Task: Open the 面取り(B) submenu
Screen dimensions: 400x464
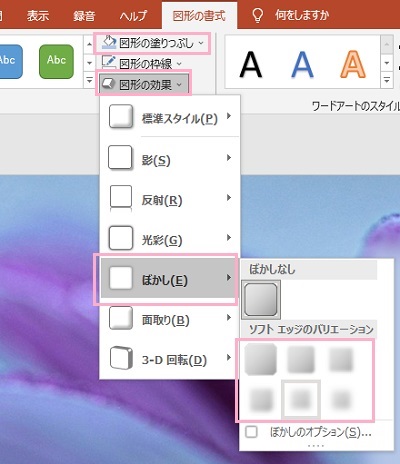Action: 170,318
